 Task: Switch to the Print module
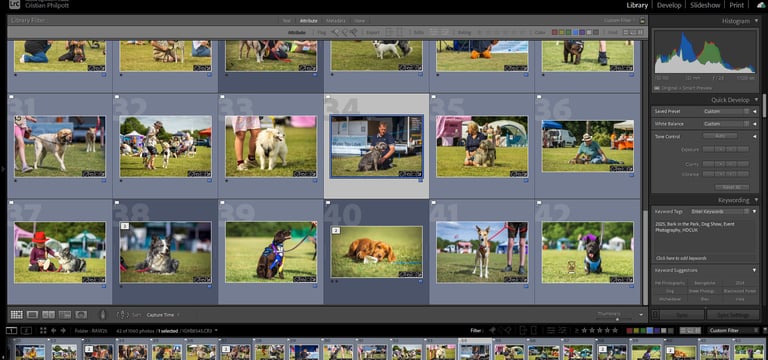click(x=737, y=5)
